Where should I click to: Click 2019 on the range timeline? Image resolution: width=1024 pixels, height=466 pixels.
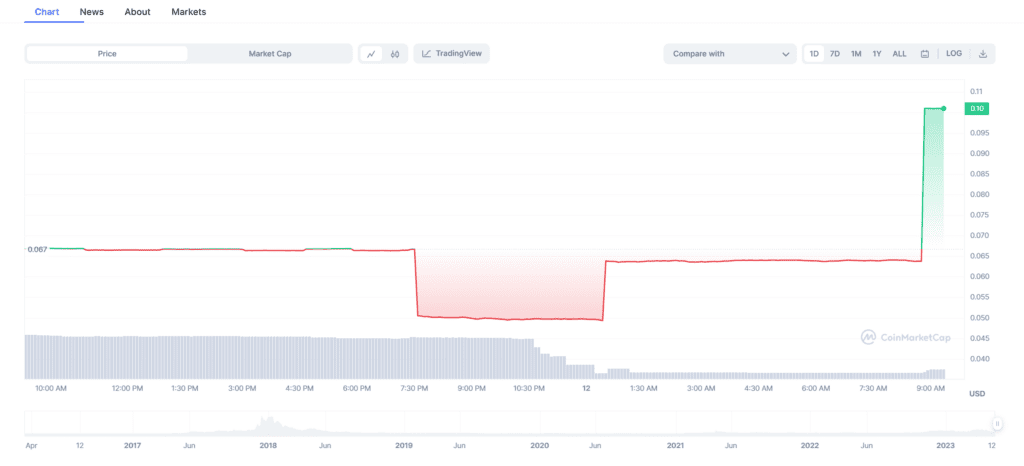click(x=404, y=446)
